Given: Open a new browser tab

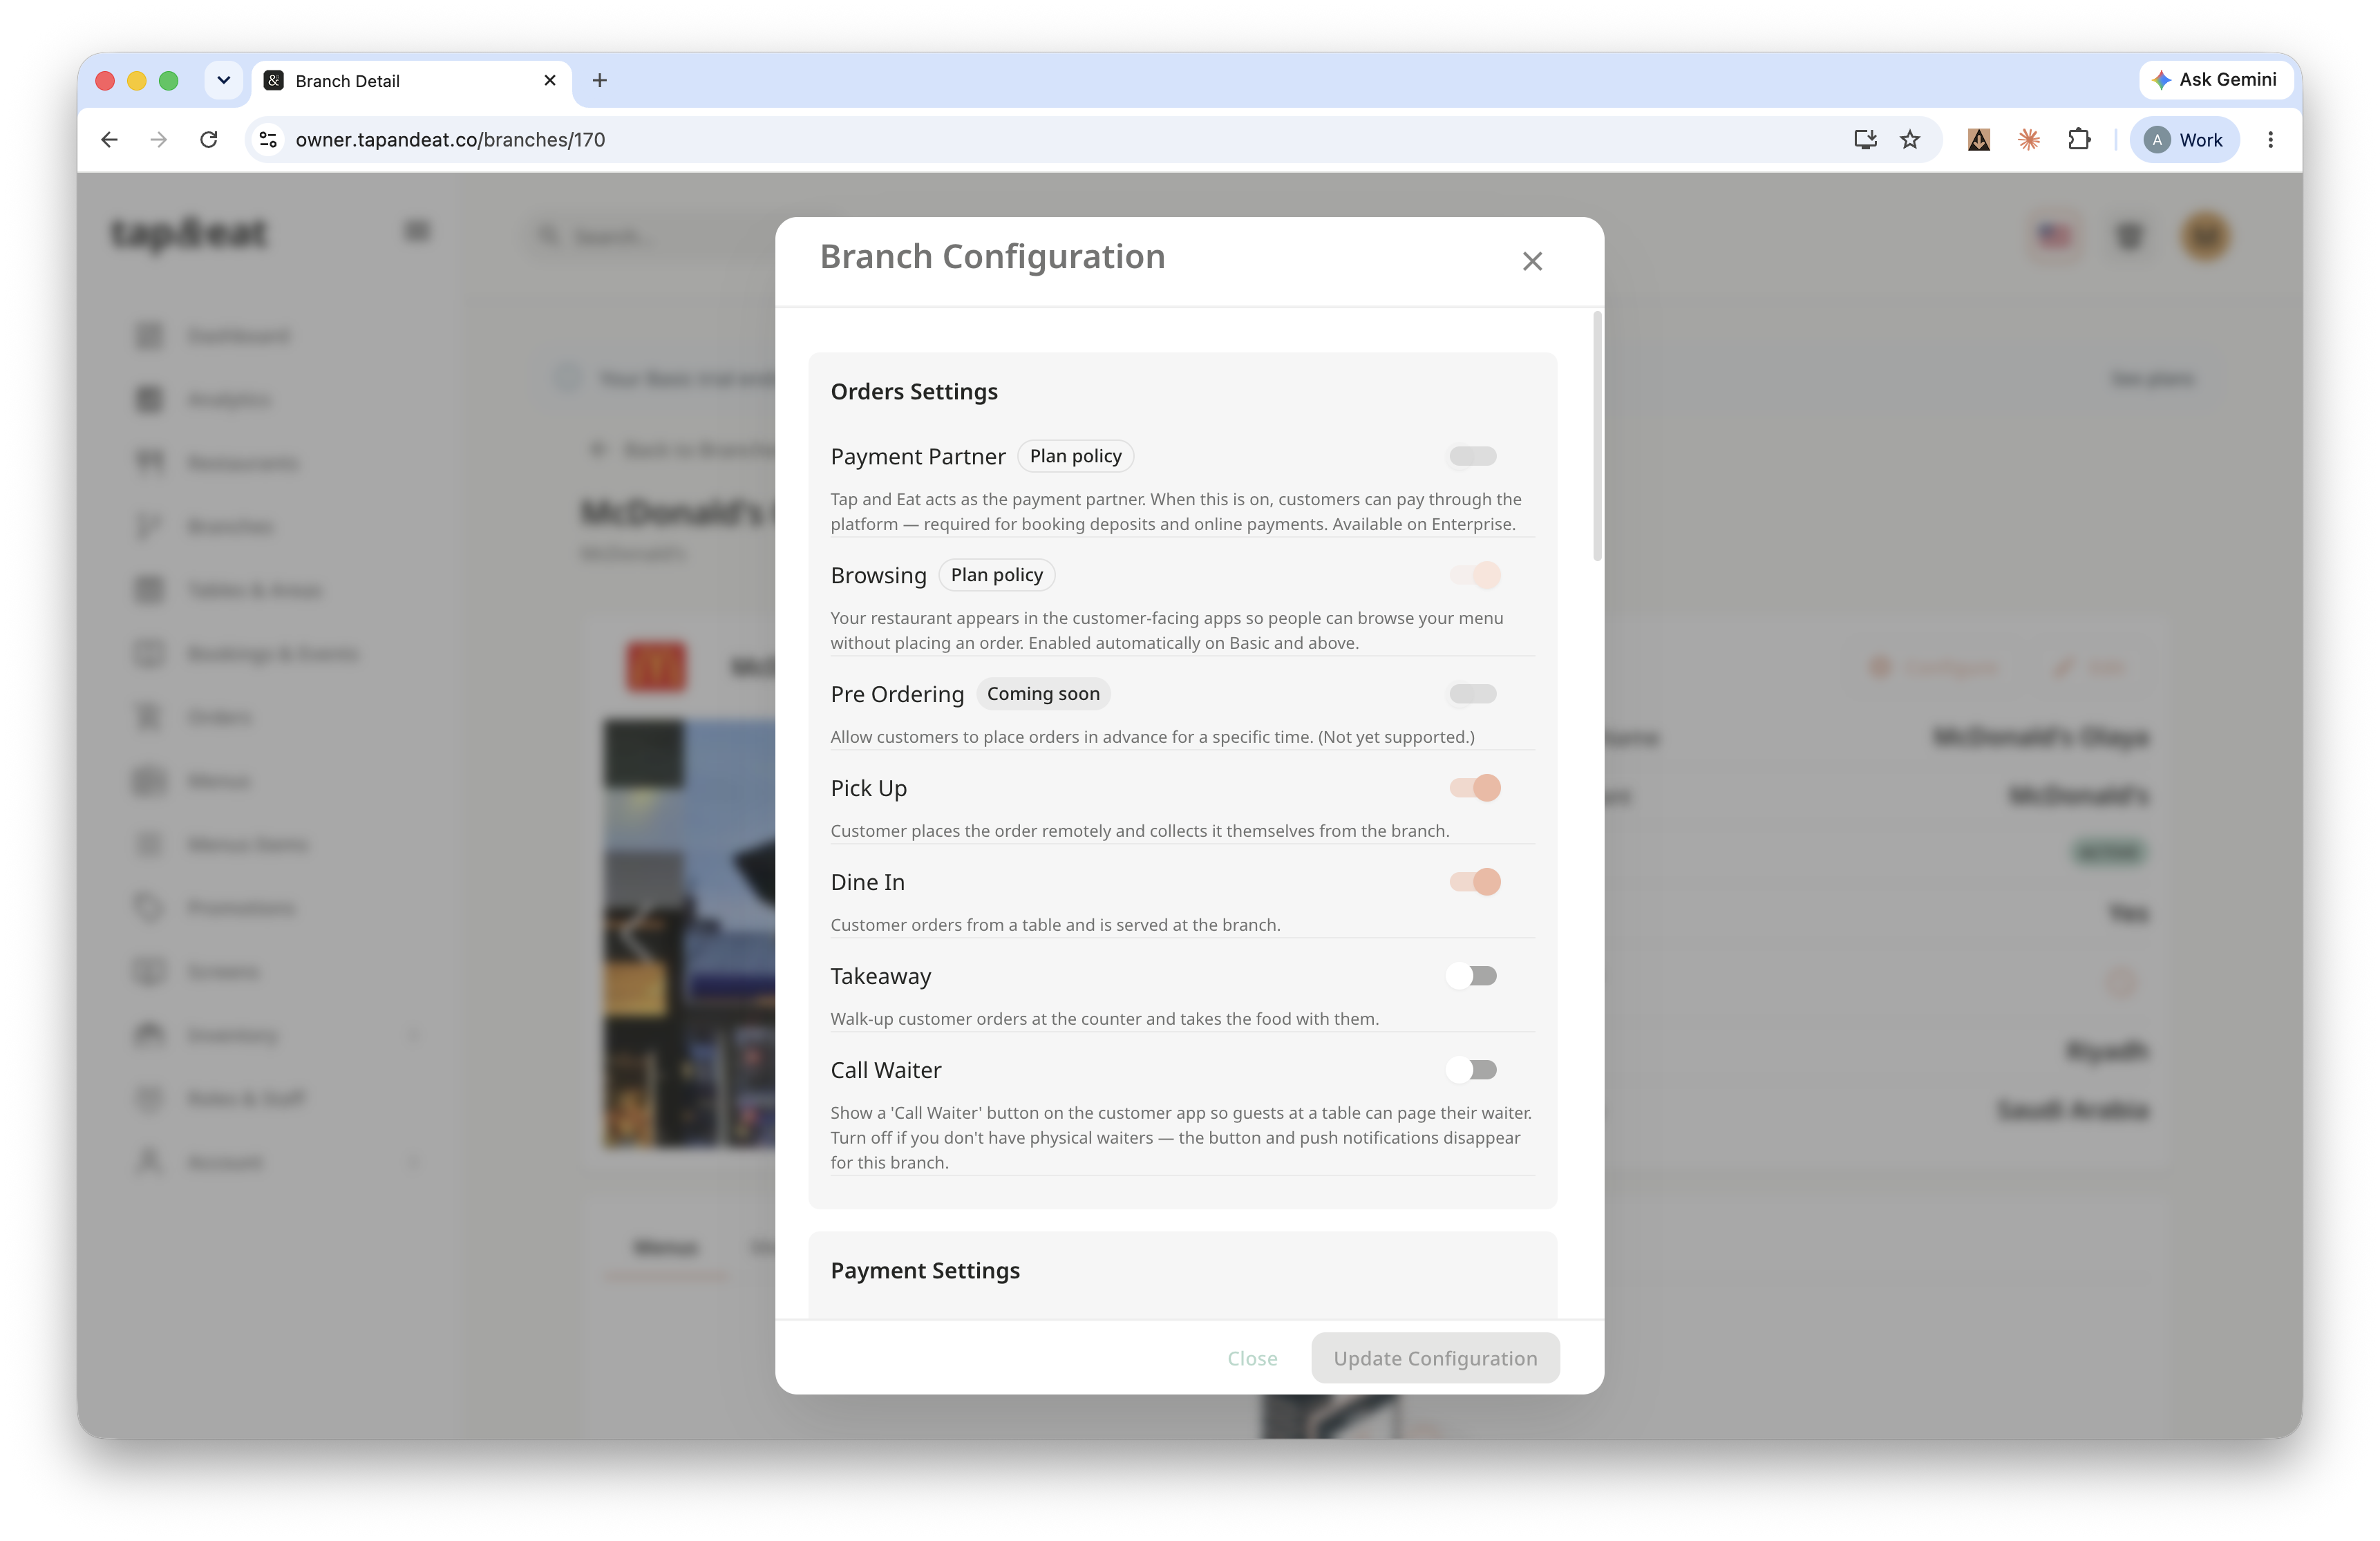Looking at the screenshot, I should tap(600, 80).
